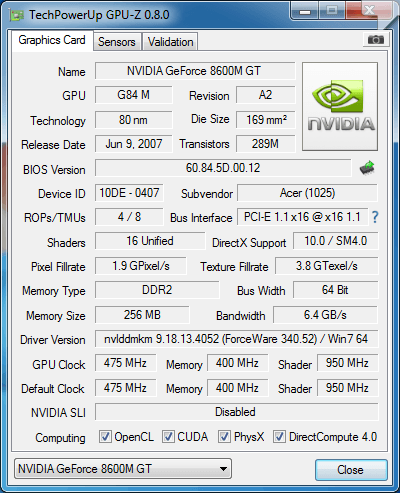Switch to the Validation tab
This screenshot has width=400, height=493.
click(170, 42)
